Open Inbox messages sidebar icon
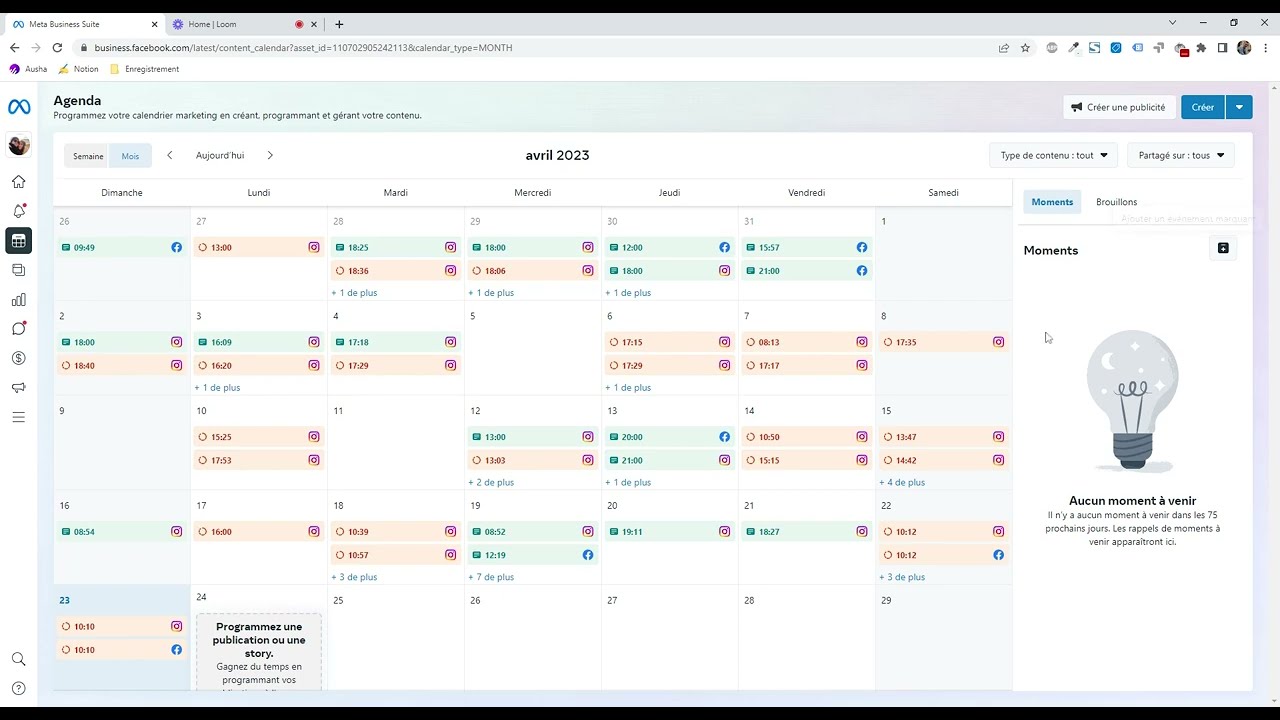The image size is (1280, 720). tap(18, 329)
